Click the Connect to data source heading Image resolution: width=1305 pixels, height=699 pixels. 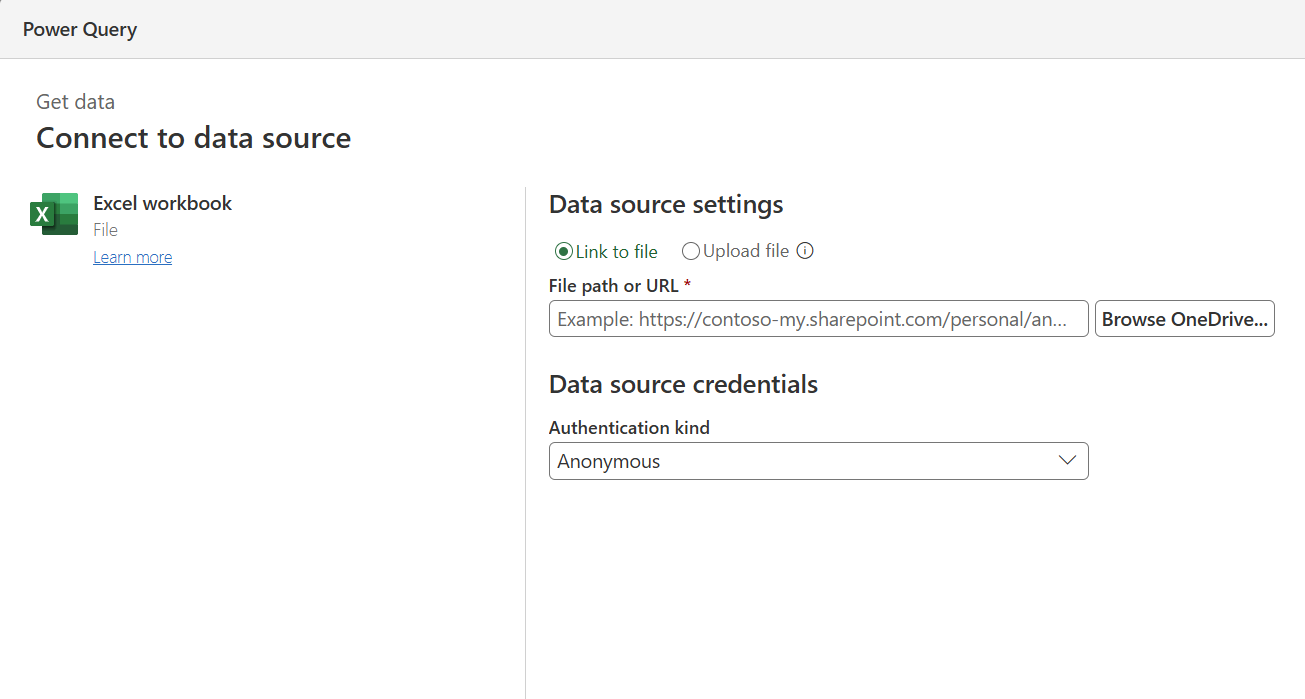click(193, 138)
